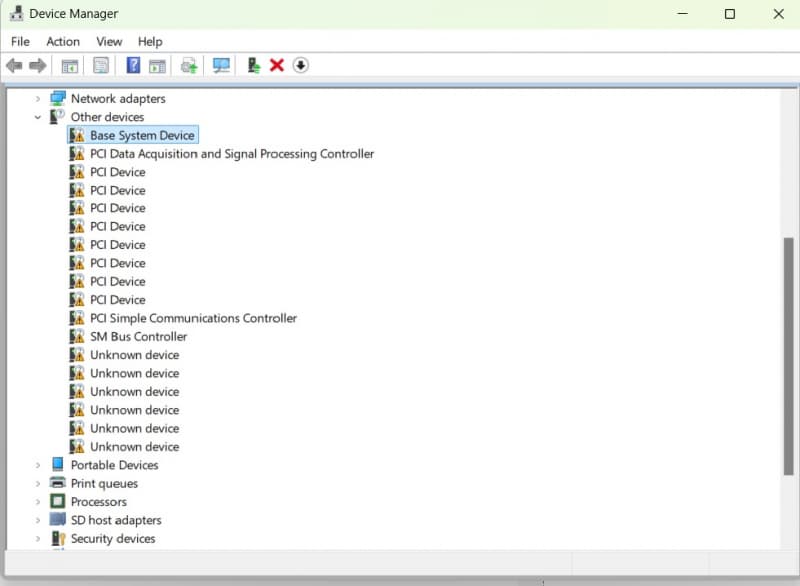Click the Forward arrow in the toolbar

point(38,66)
